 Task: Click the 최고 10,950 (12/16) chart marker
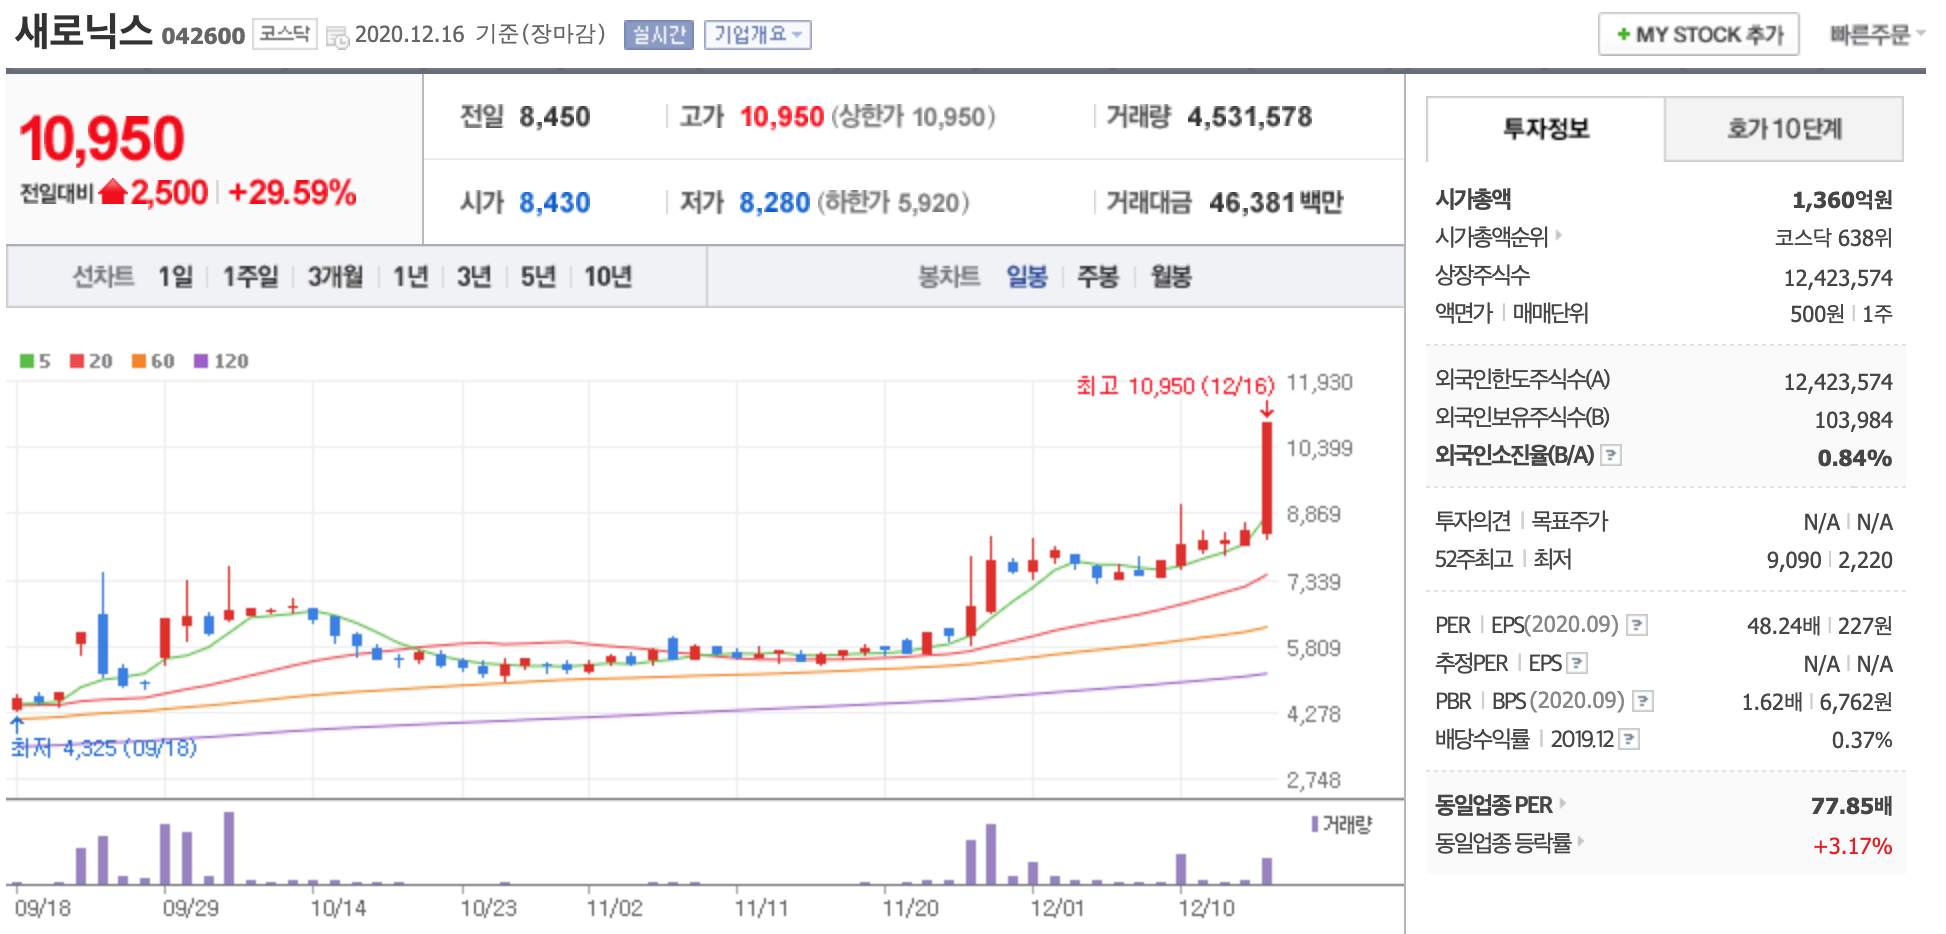(1175, 386)
